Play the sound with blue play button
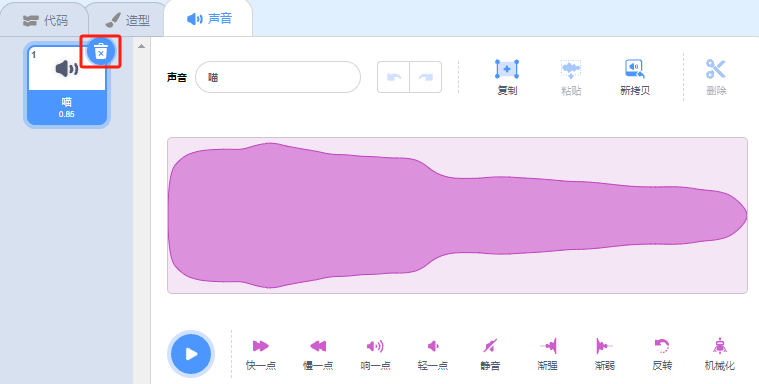This screenshot has width=759, height=384. (191, 354)
